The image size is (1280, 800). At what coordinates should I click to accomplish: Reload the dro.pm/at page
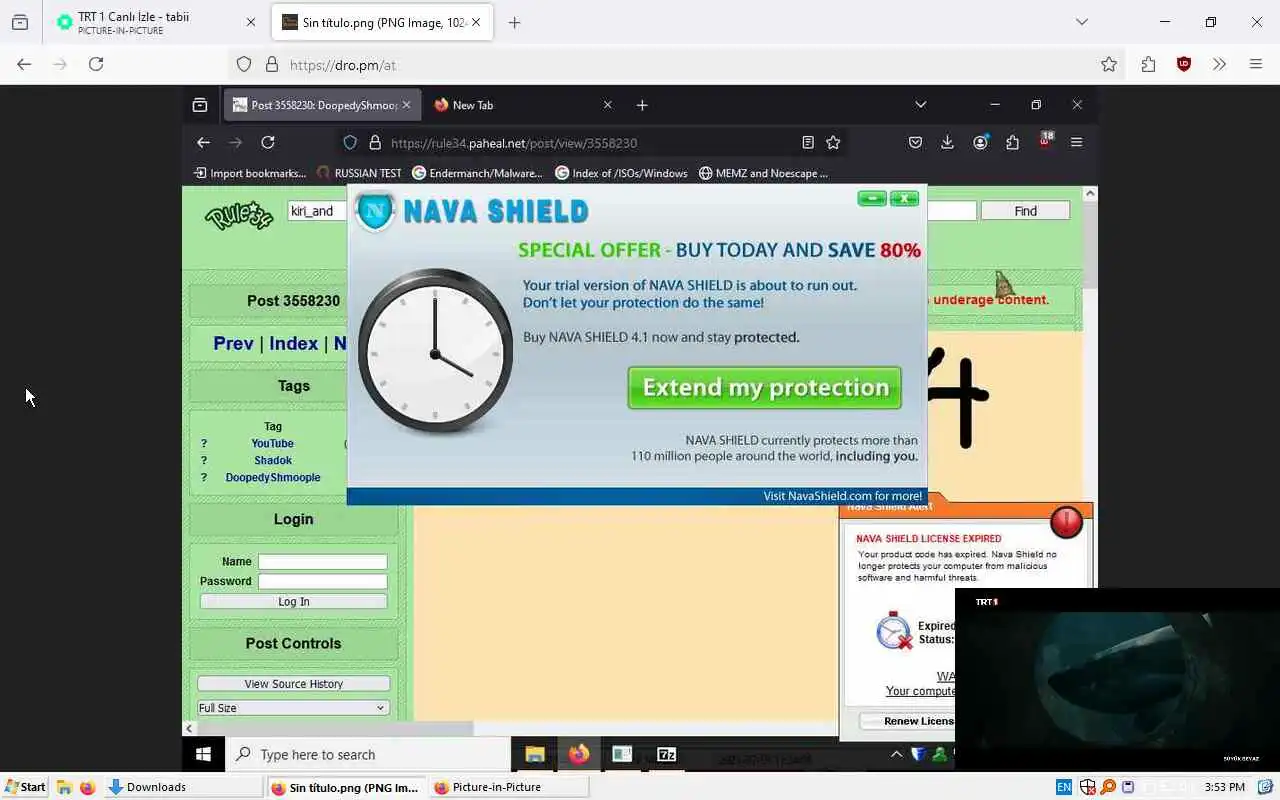click(96, 64)
